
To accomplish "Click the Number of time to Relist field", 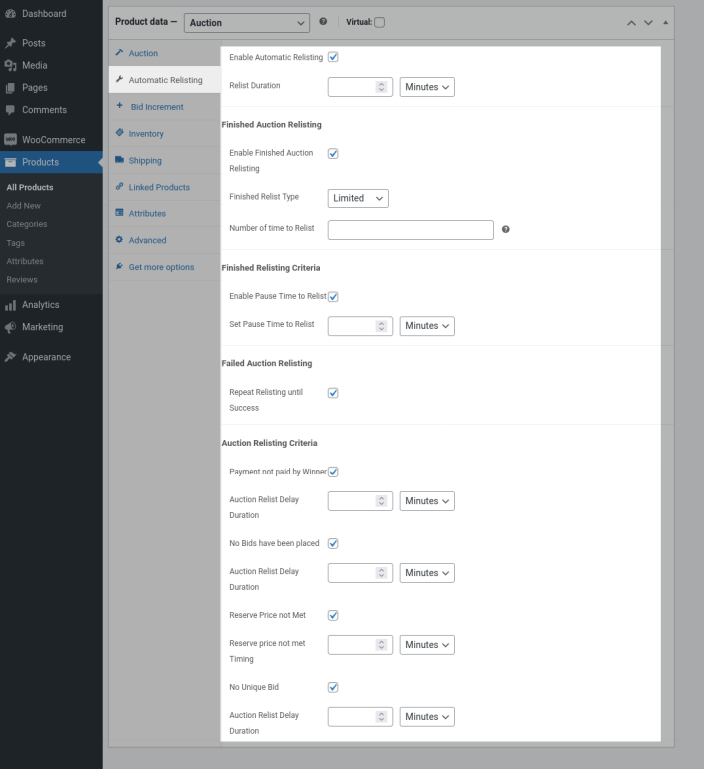I will [410, 230].
